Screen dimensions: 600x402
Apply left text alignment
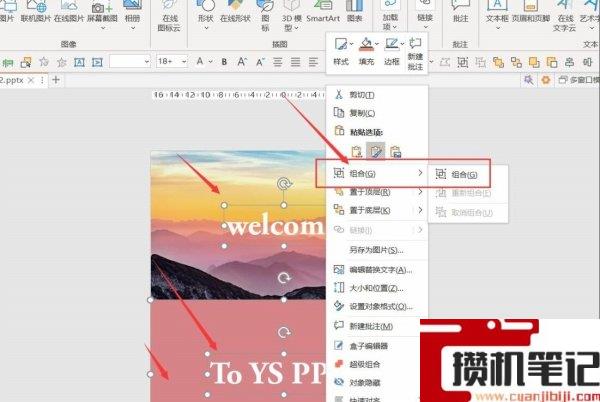pos(313,62)
